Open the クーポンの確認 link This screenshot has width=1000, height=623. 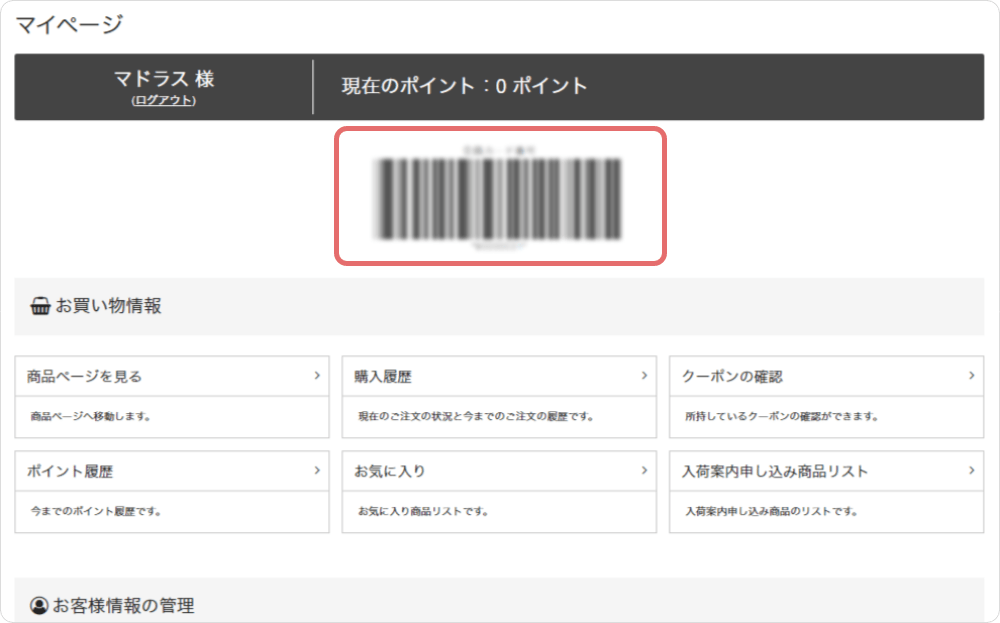[732, 376]
